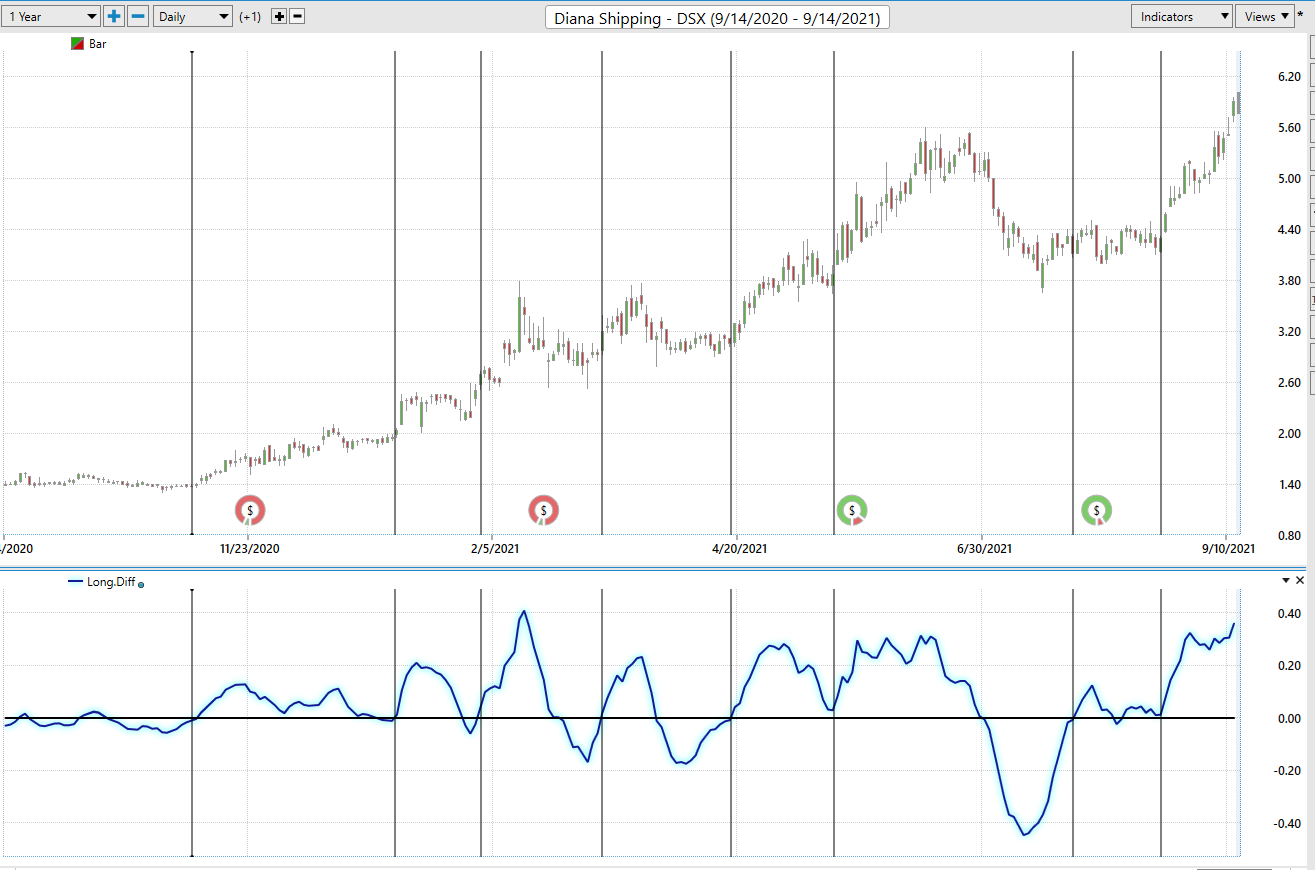Image resolution: width=1315 pixels, height=870 pixels.
Task: Open the Daily interval dropdown
Action: pyautogui.click(x=193, y=16)
